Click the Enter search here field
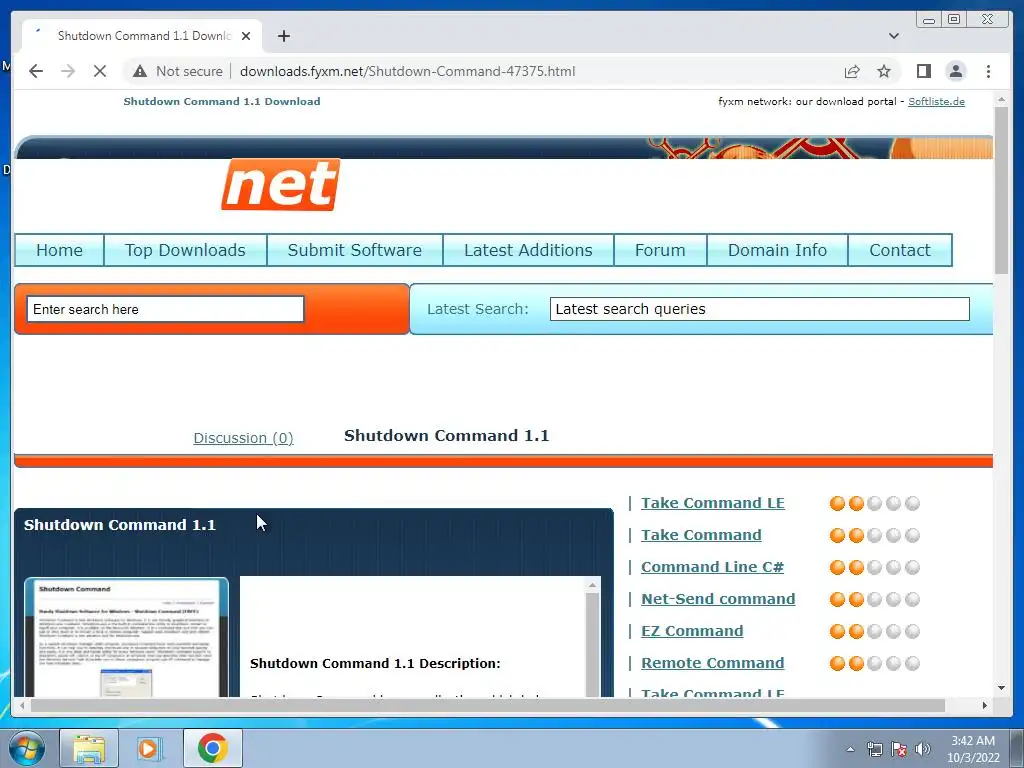Screen dimensions: 1024x768 pos(165,309)
